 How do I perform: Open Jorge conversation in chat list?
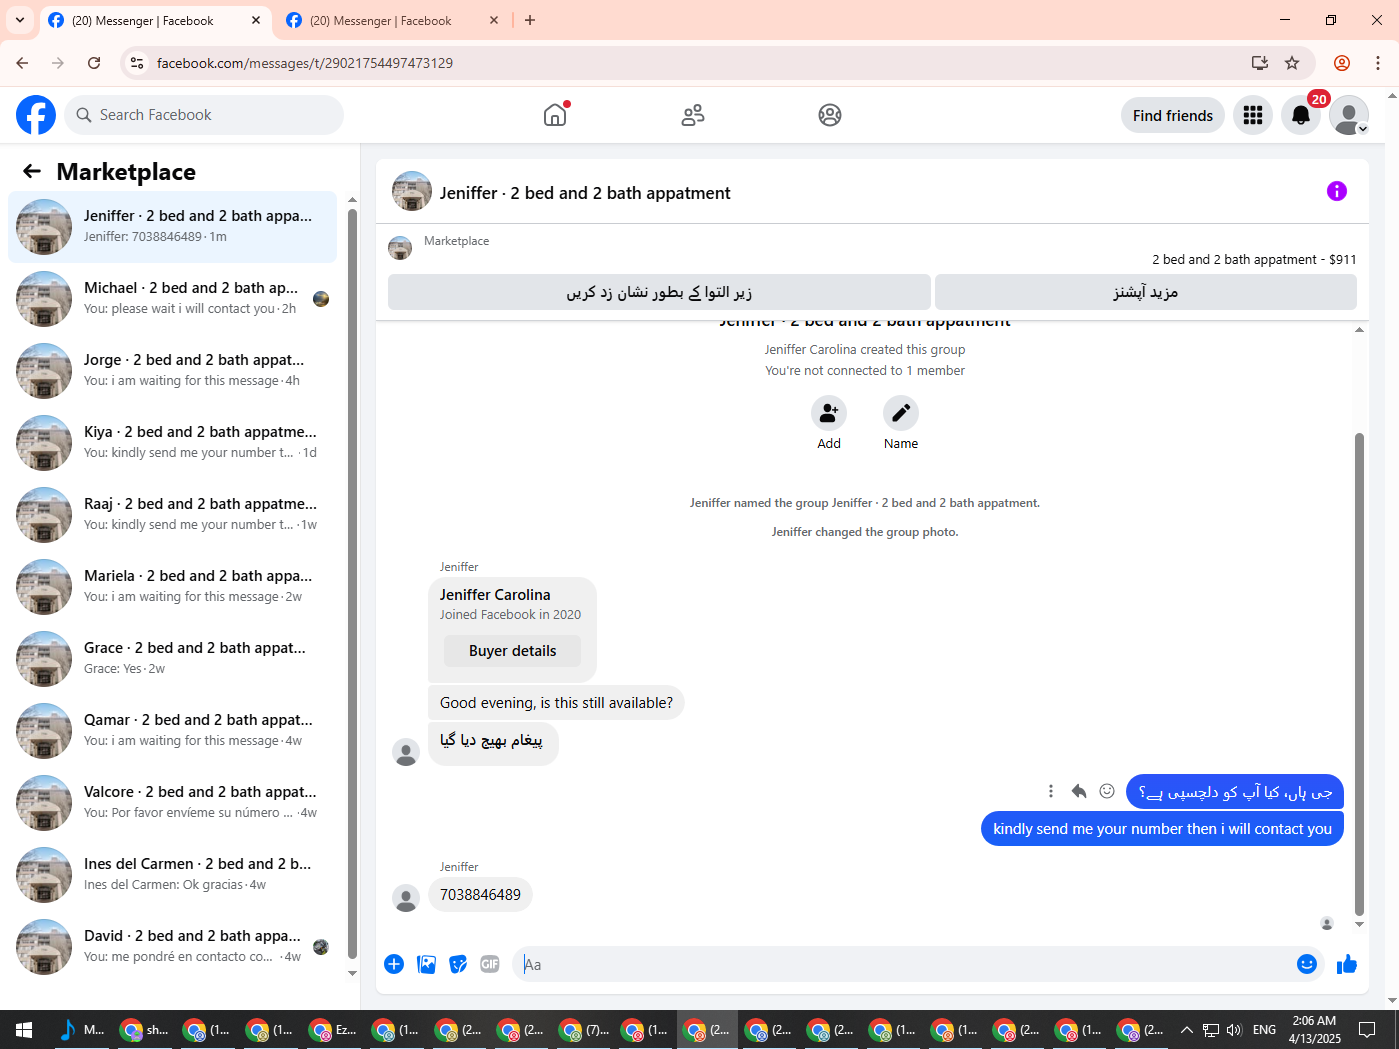(x=172, y=371)
